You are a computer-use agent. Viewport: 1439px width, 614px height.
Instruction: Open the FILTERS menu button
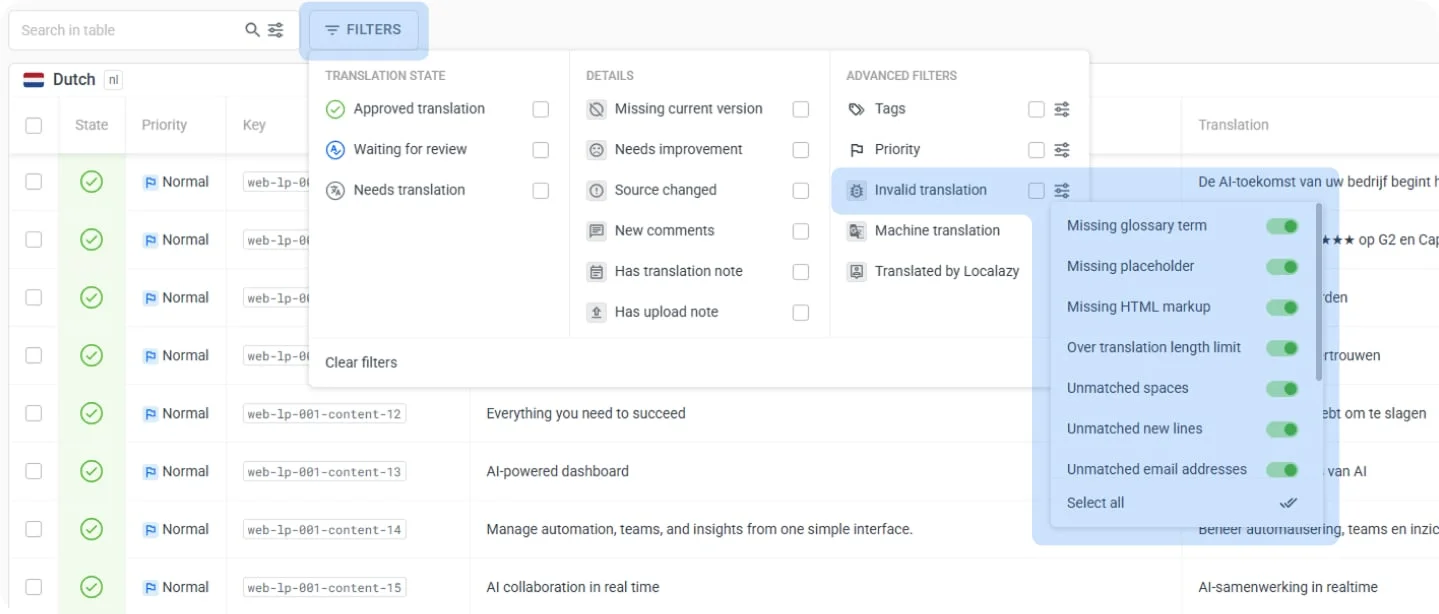coord(364,30)
